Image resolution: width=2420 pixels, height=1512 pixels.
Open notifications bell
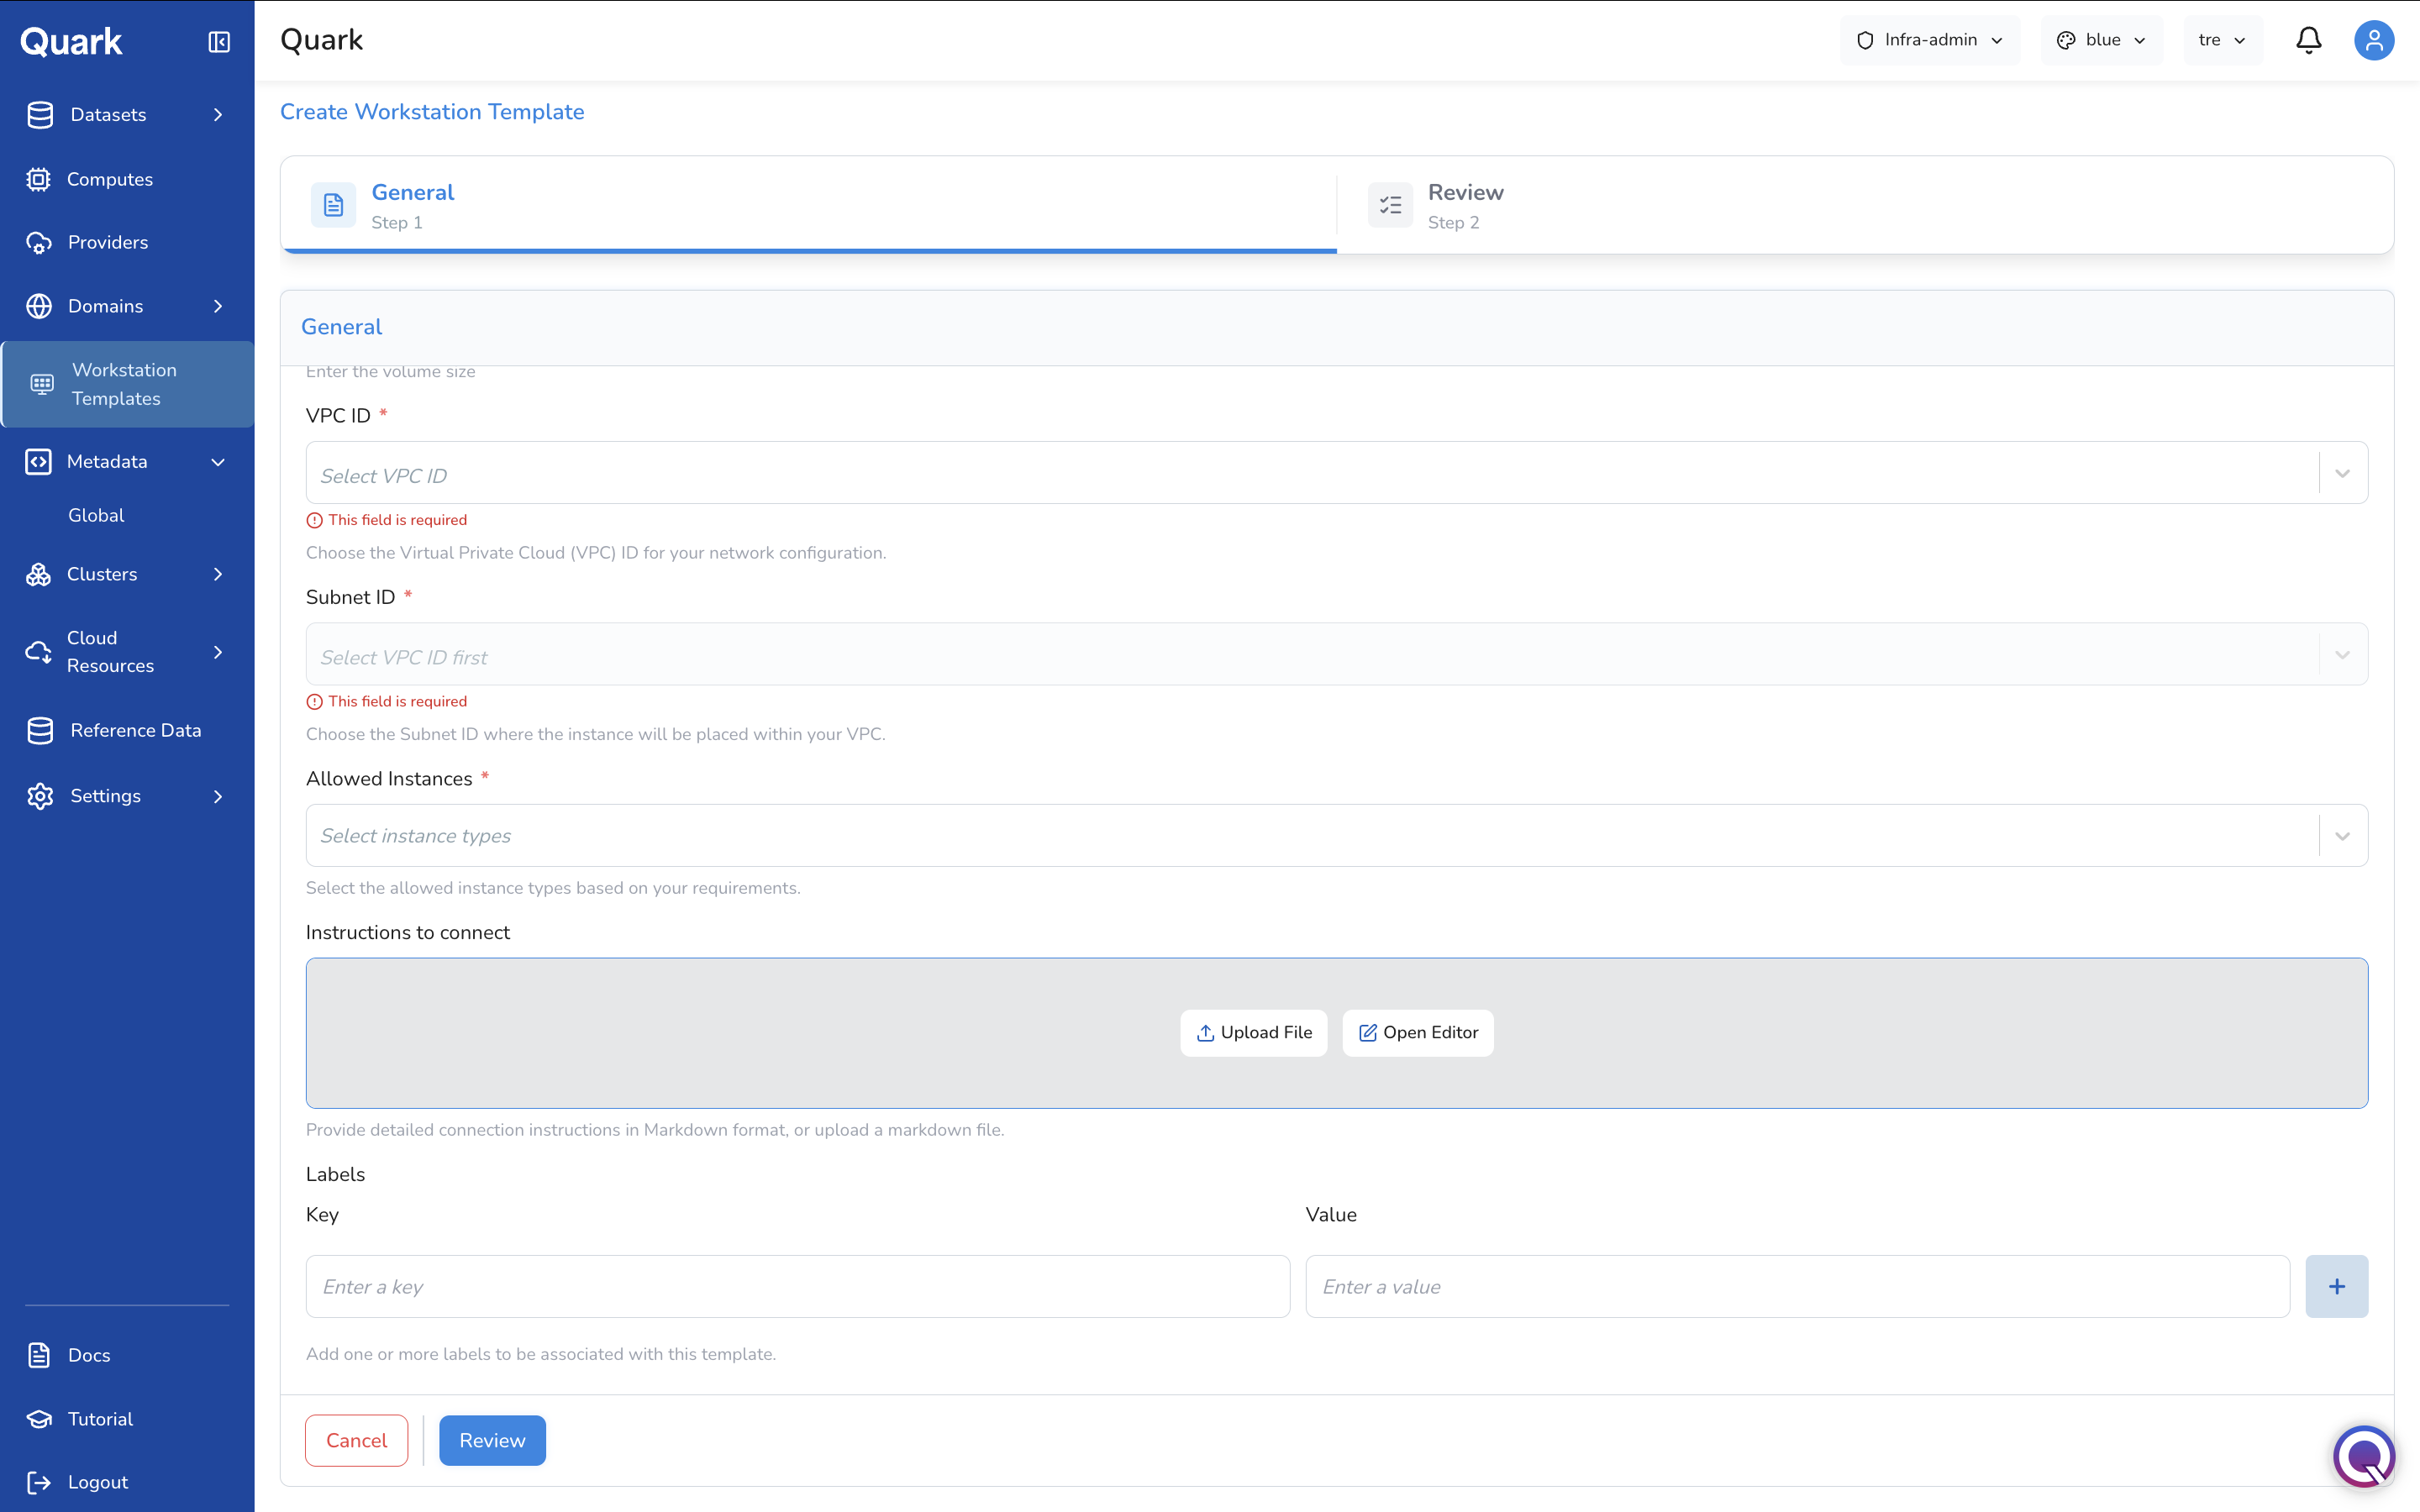pyautogui.click(x=2308, y=40)
